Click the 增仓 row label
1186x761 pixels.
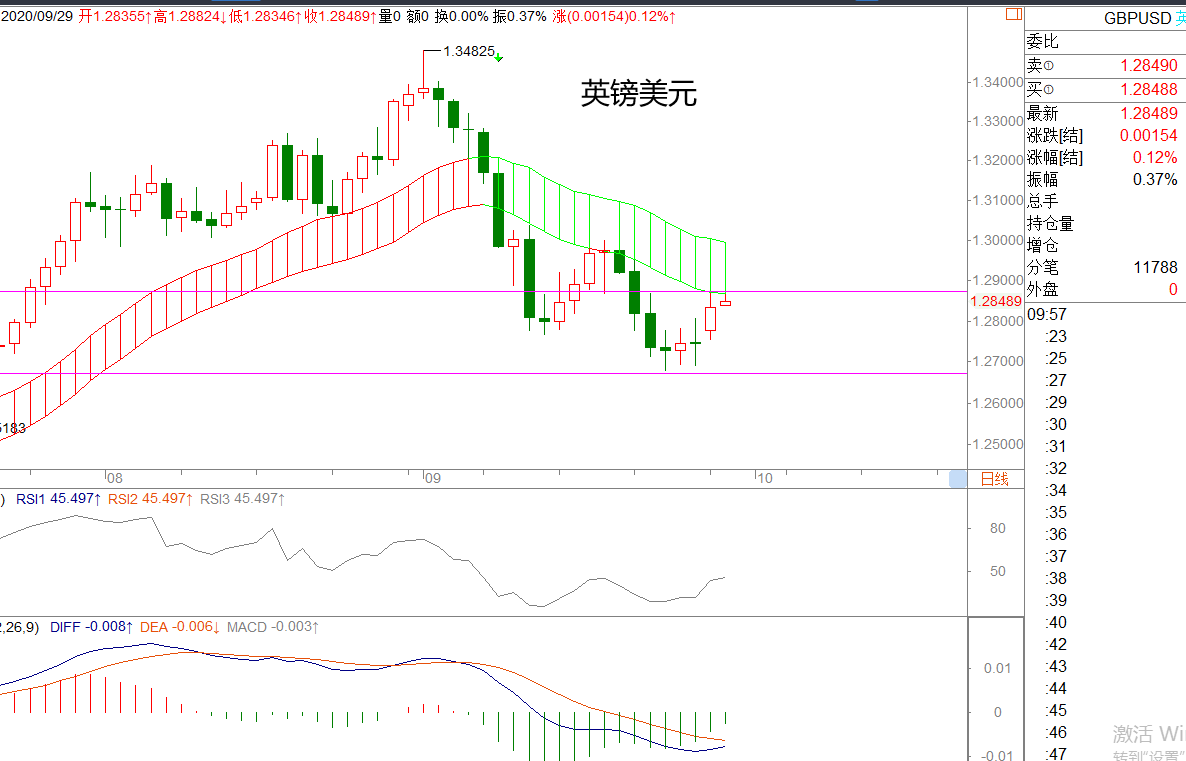(x=1042, y=245)
